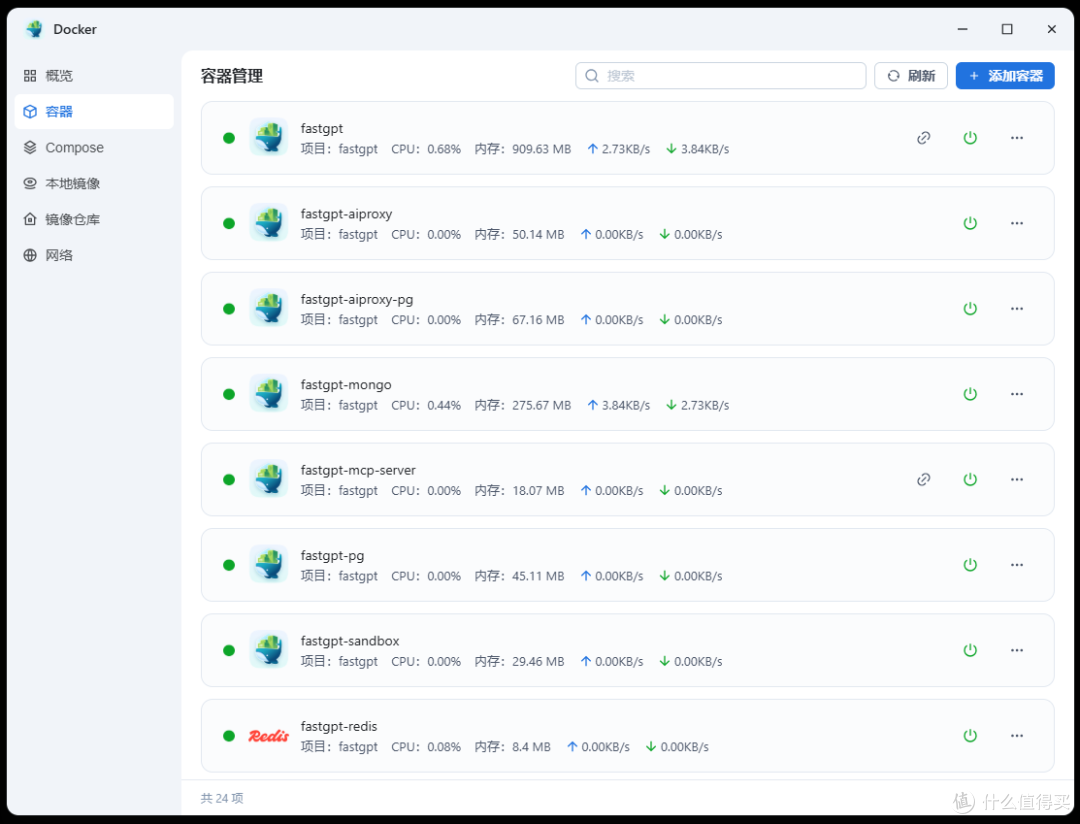This screenshot has height=824, width=1080.
Task: Open more options menu for fastgpt-pg
Action: (x=1017, y=565)
